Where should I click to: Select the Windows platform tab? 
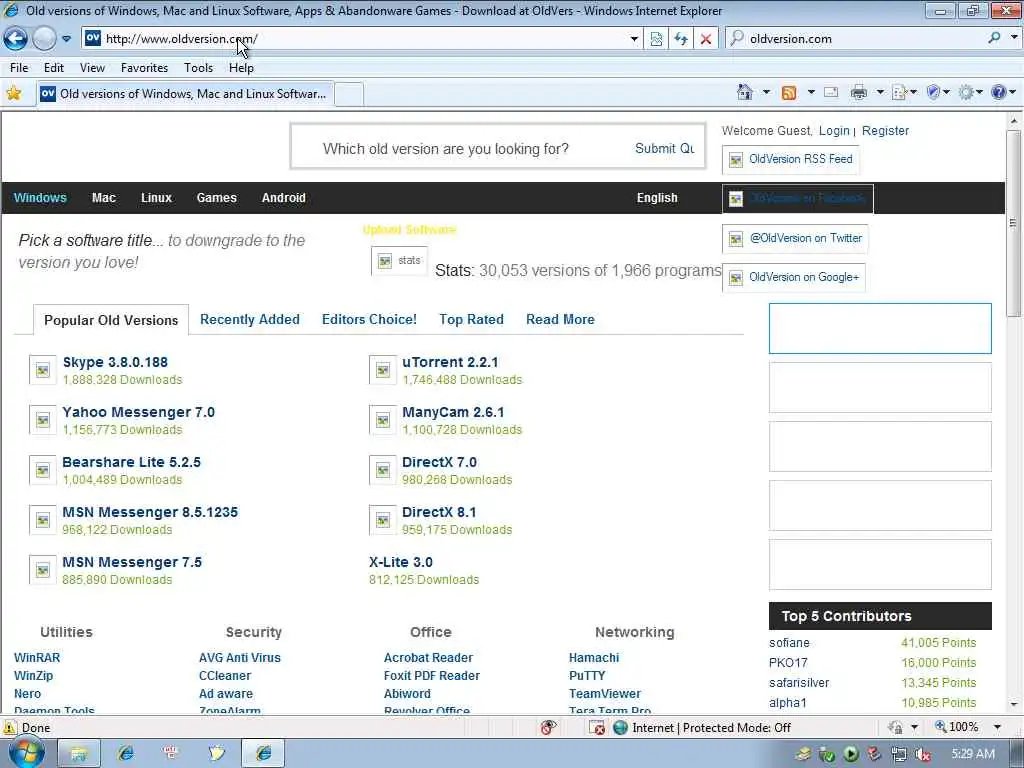click(40, 198)
